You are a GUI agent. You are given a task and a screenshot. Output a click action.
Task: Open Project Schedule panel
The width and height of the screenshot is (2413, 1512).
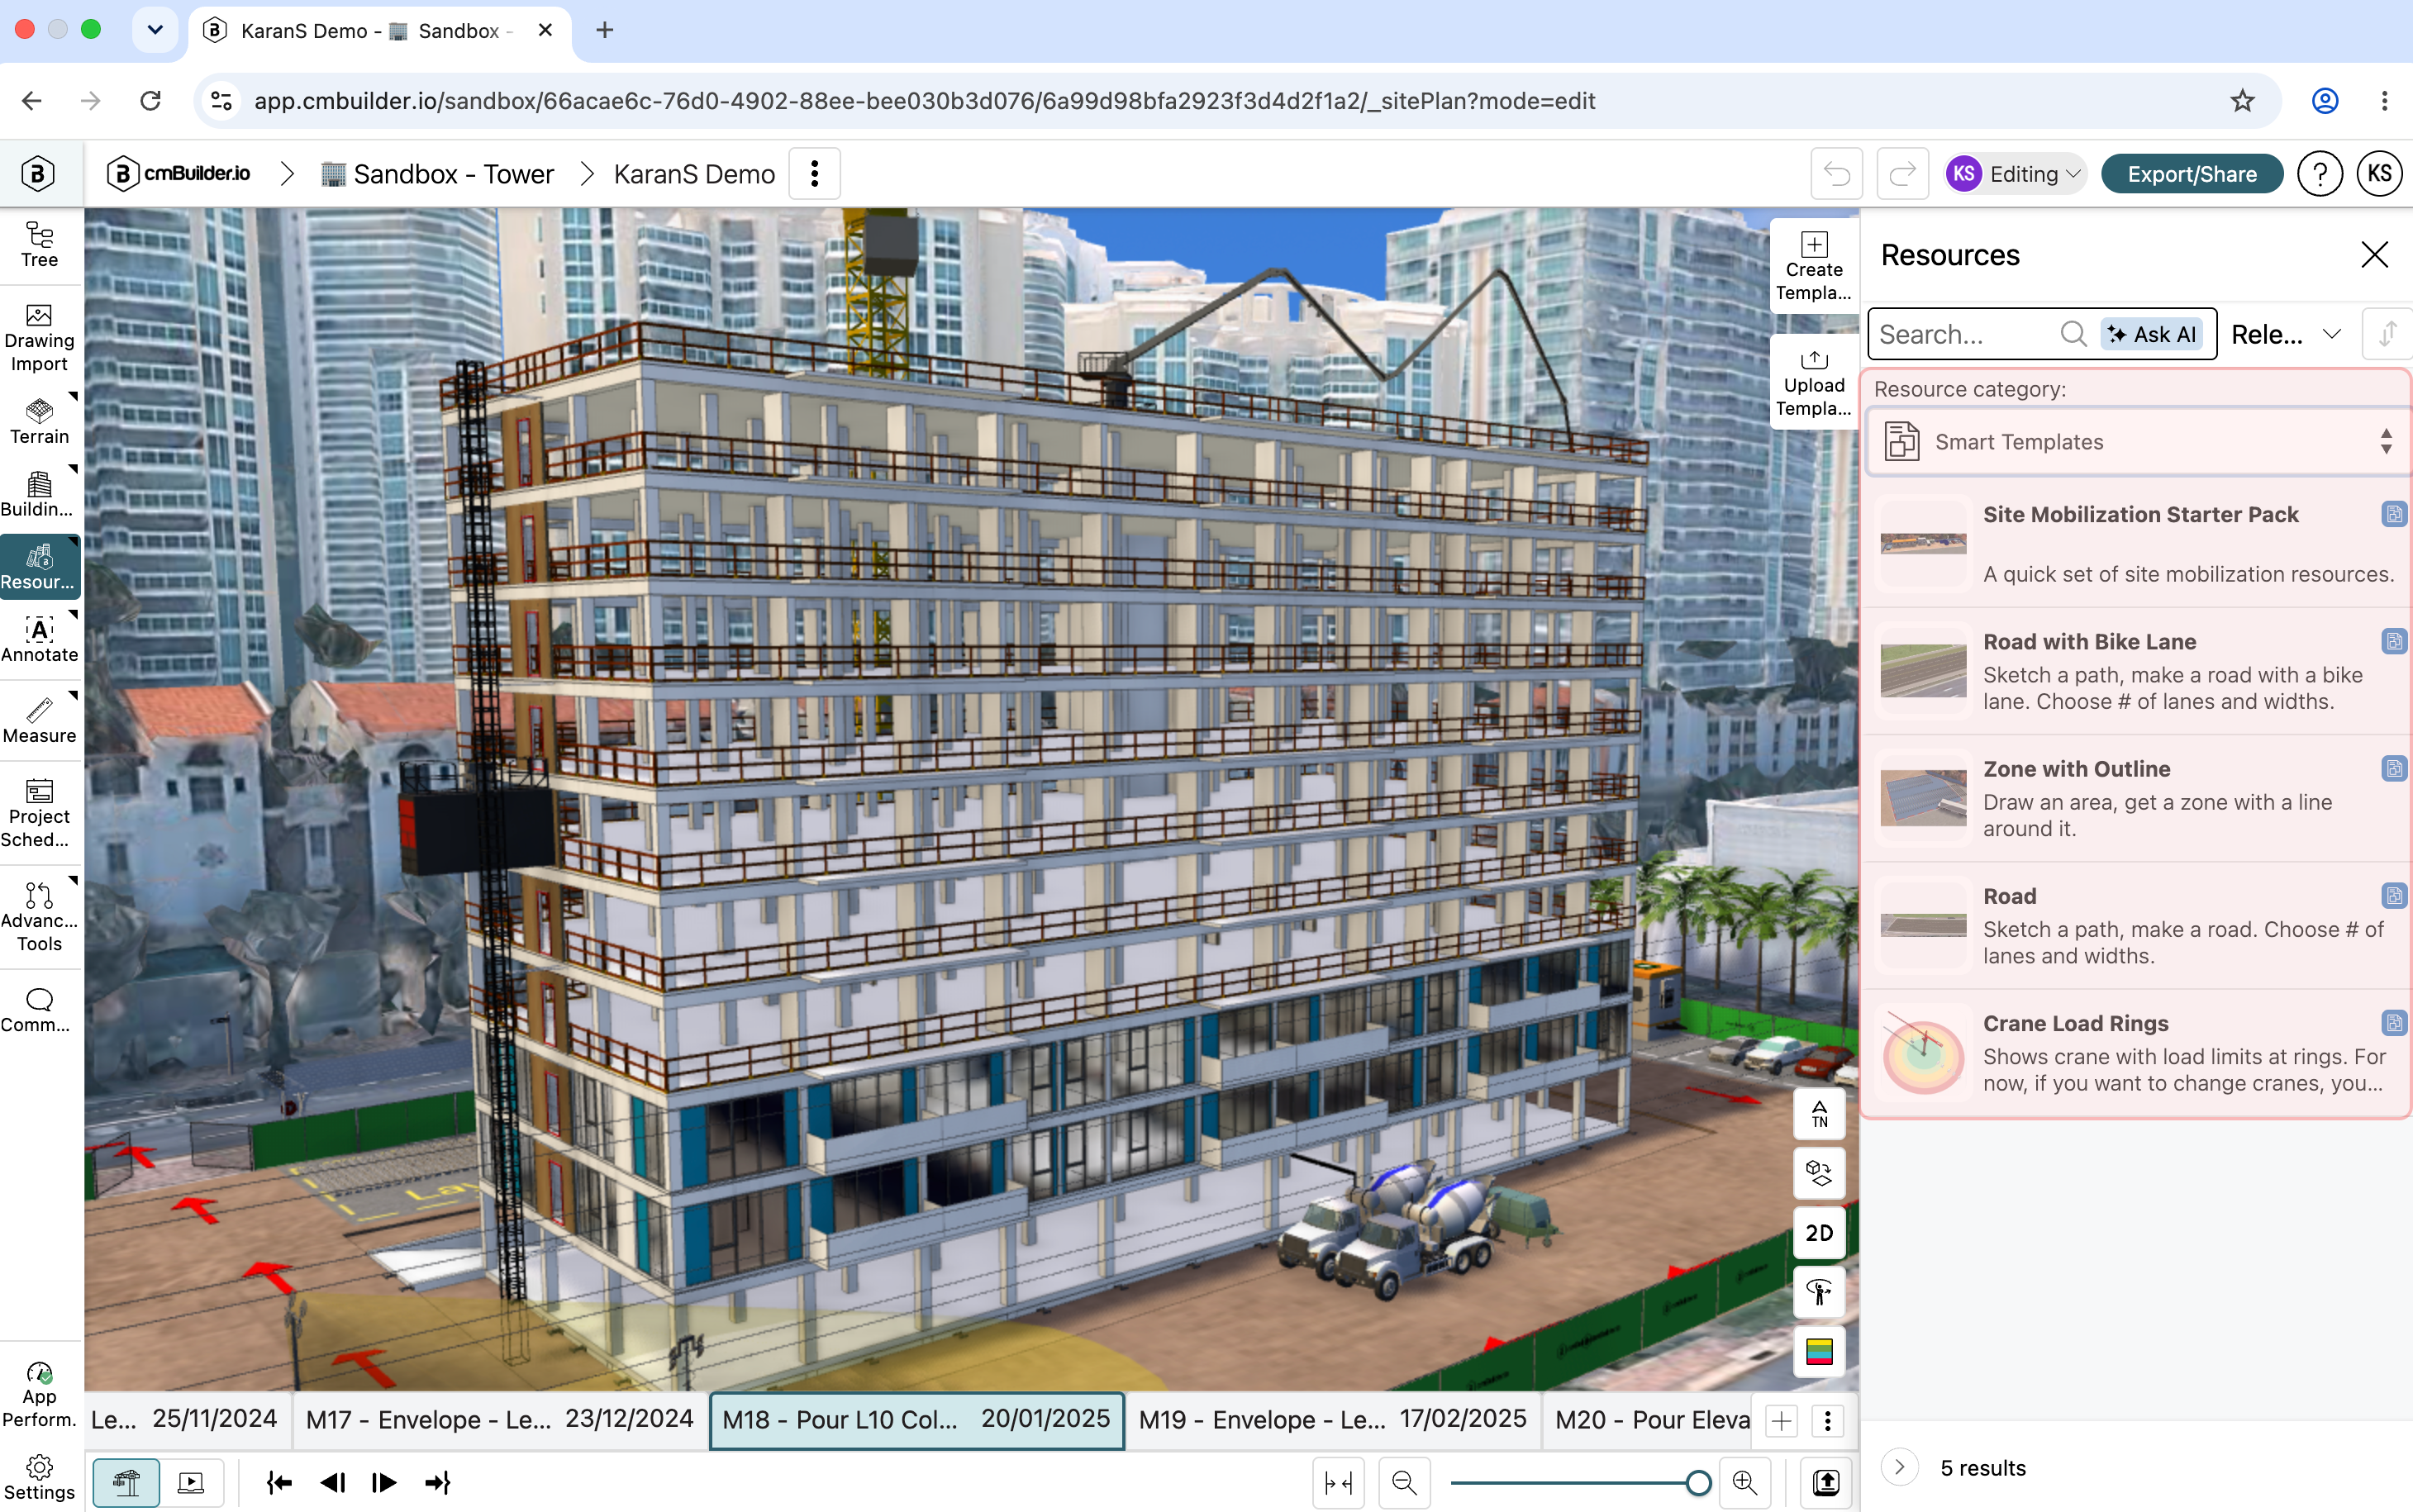tap(39, 813)
